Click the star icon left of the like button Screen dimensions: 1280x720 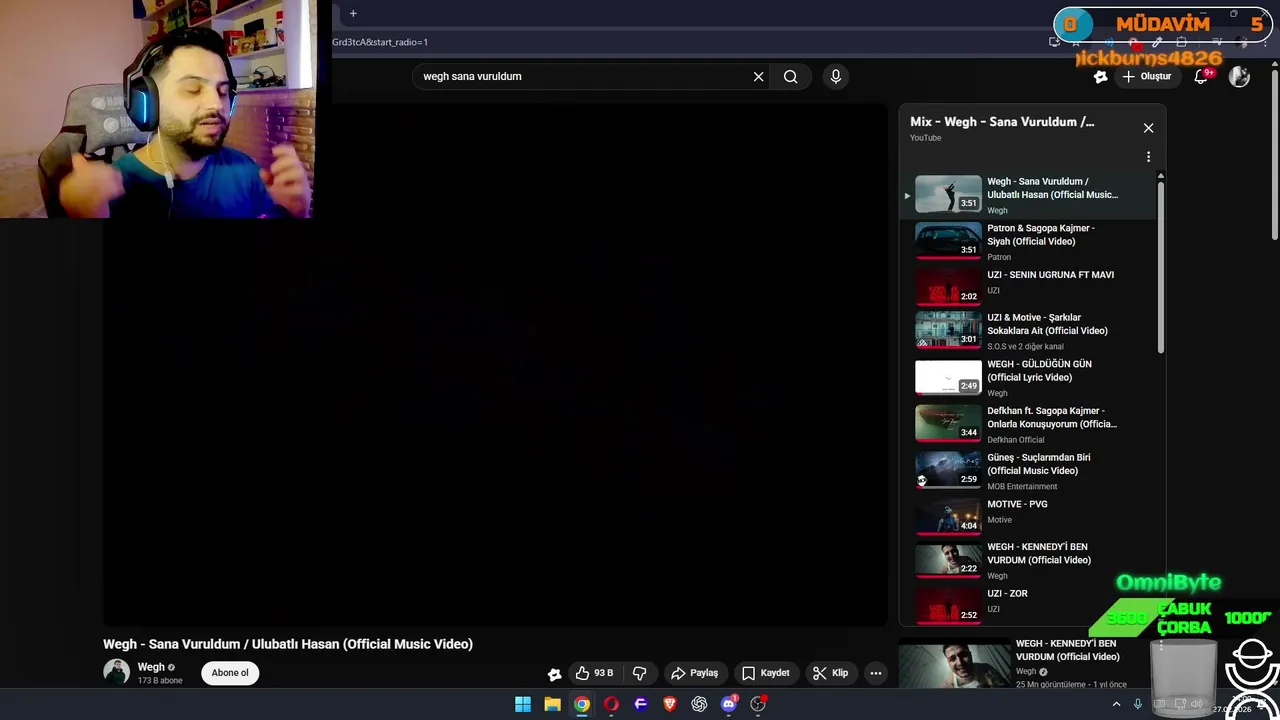coord(555,674)
